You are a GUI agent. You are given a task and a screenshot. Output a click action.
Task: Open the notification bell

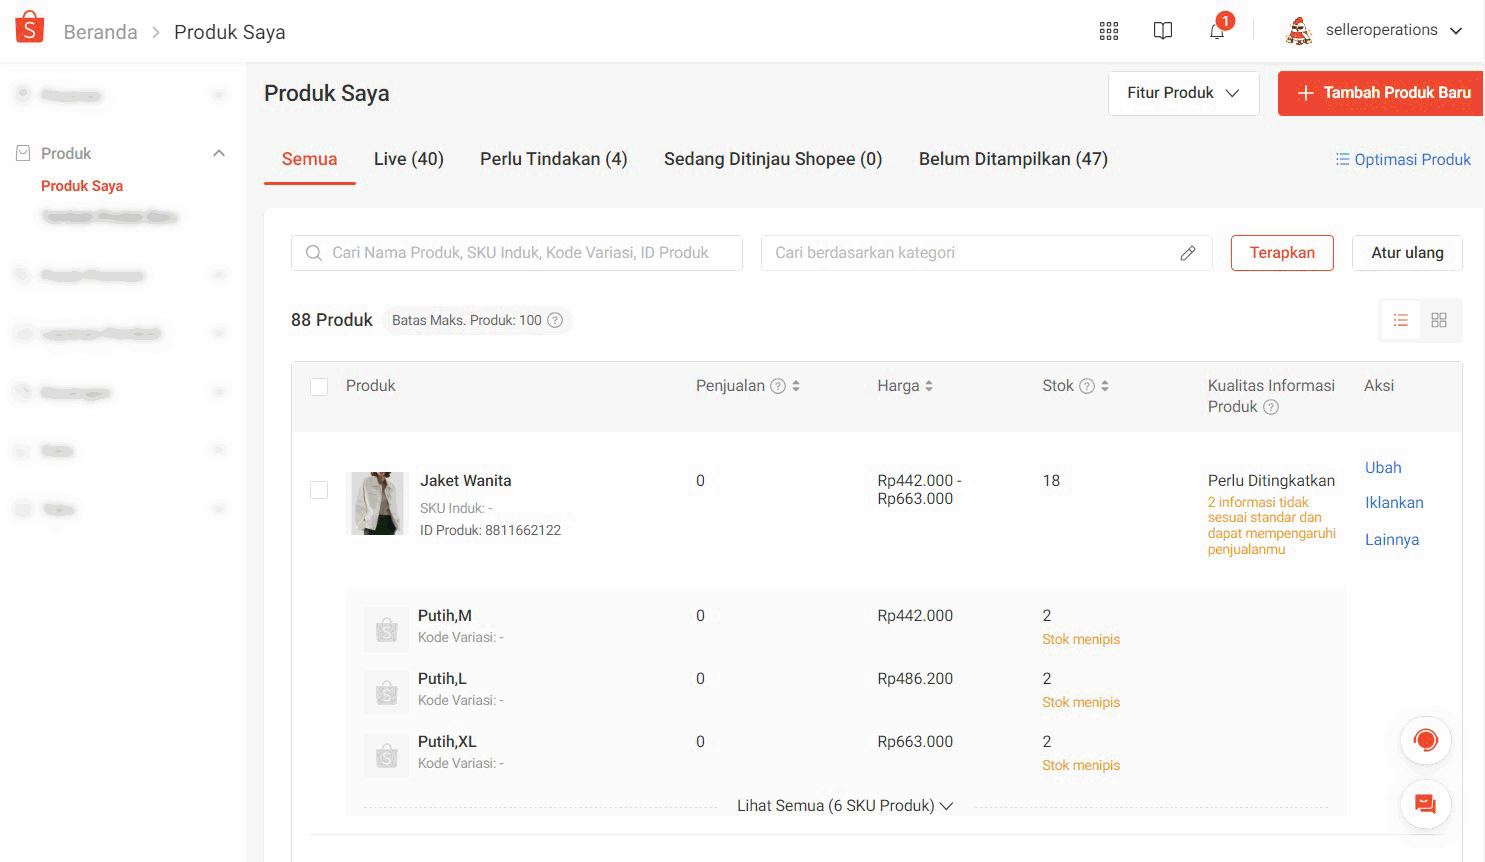point(1216,31)
